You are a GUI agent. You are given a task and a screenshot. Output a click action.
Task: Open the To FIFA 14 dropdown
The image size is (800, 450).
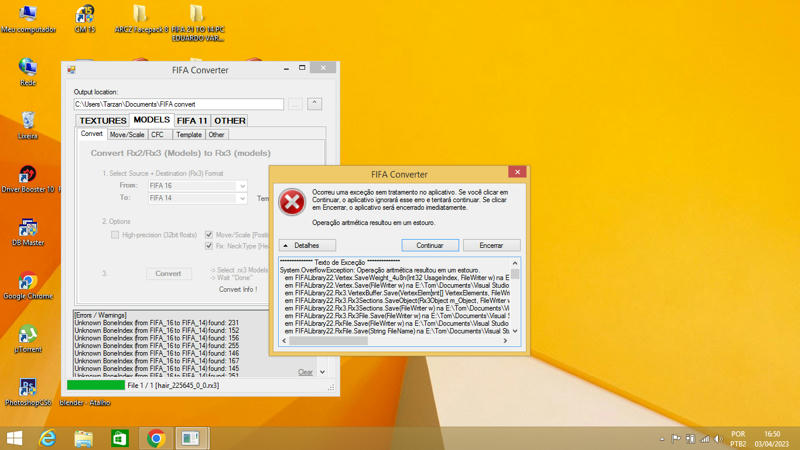pyautogui.click(x=197, y=198)
